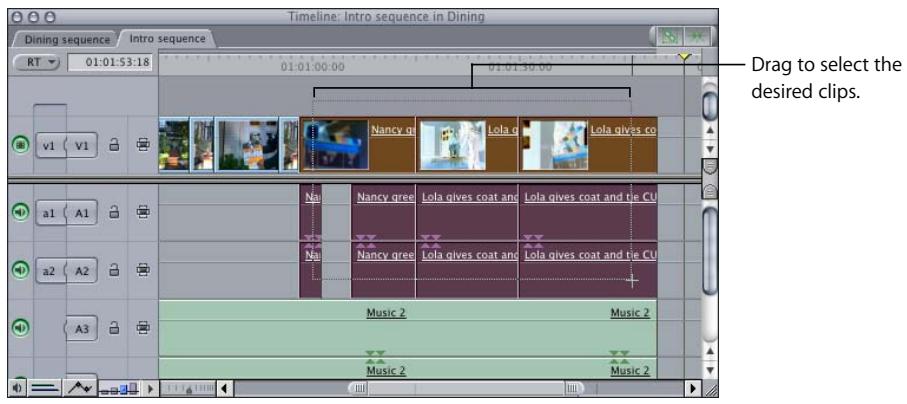The width and height of the screenshot is (907, 404).
Task: Lock the A1 audio track
Action: pos(115,212)
